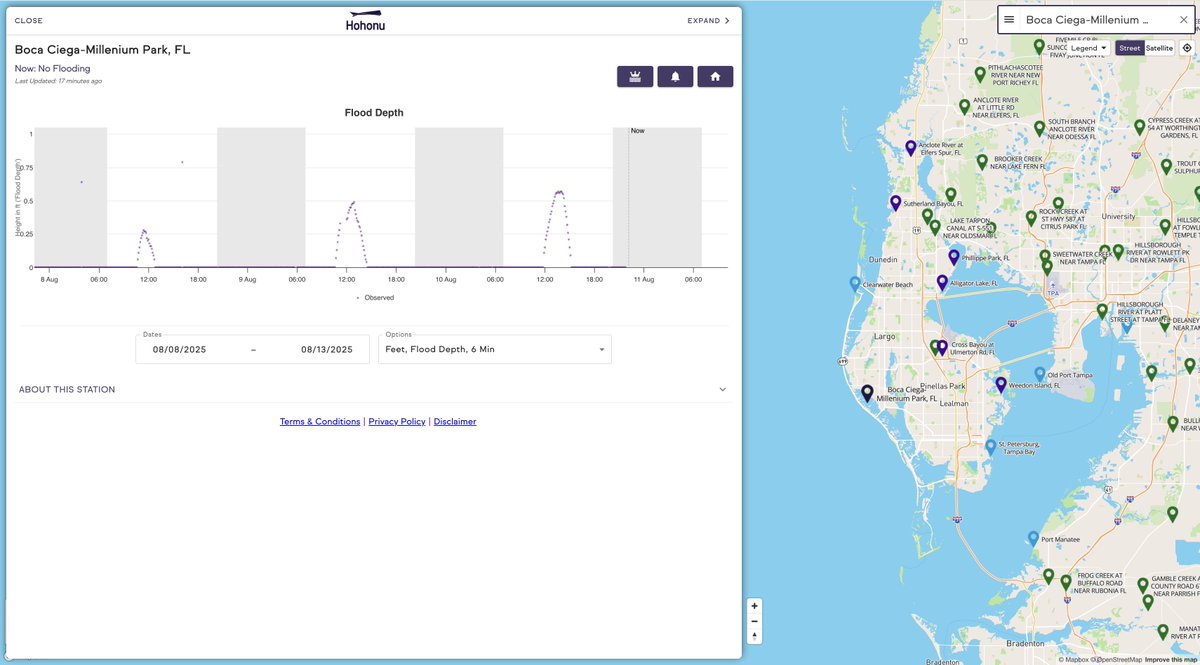
Task: Select the Sutherland Bayou station pin
Action: tap(895, 203)
